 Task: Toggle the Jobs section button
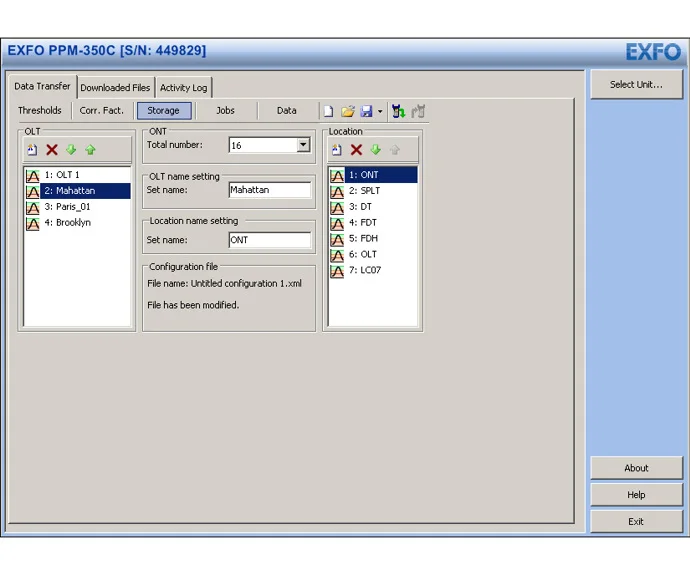point(225,110)
